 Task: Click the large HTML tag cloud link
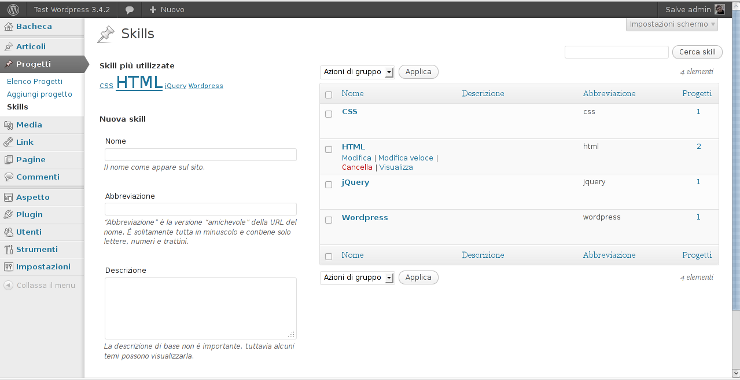(139, 82)
